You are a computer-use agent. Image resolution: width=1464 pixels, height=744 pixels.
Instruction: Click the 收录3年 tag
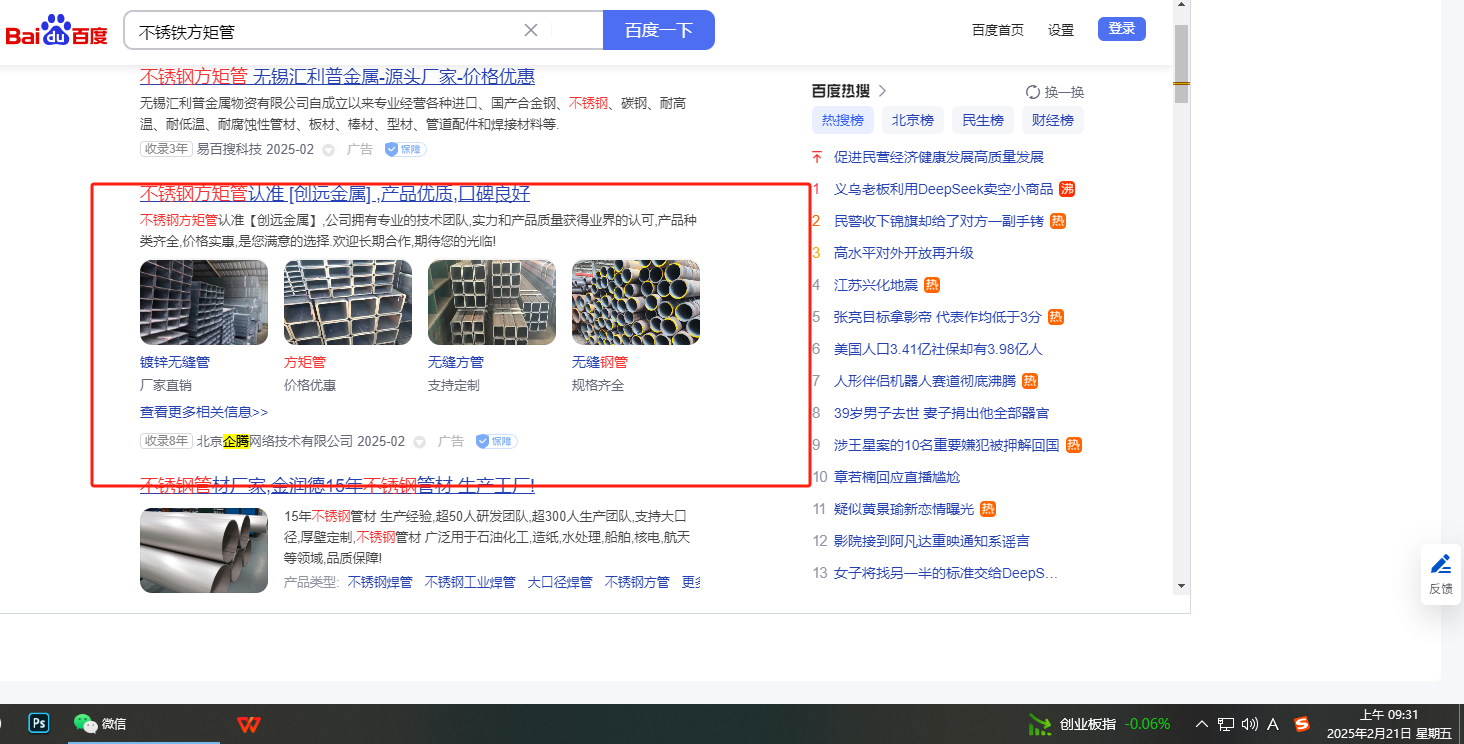click(165, 149)
